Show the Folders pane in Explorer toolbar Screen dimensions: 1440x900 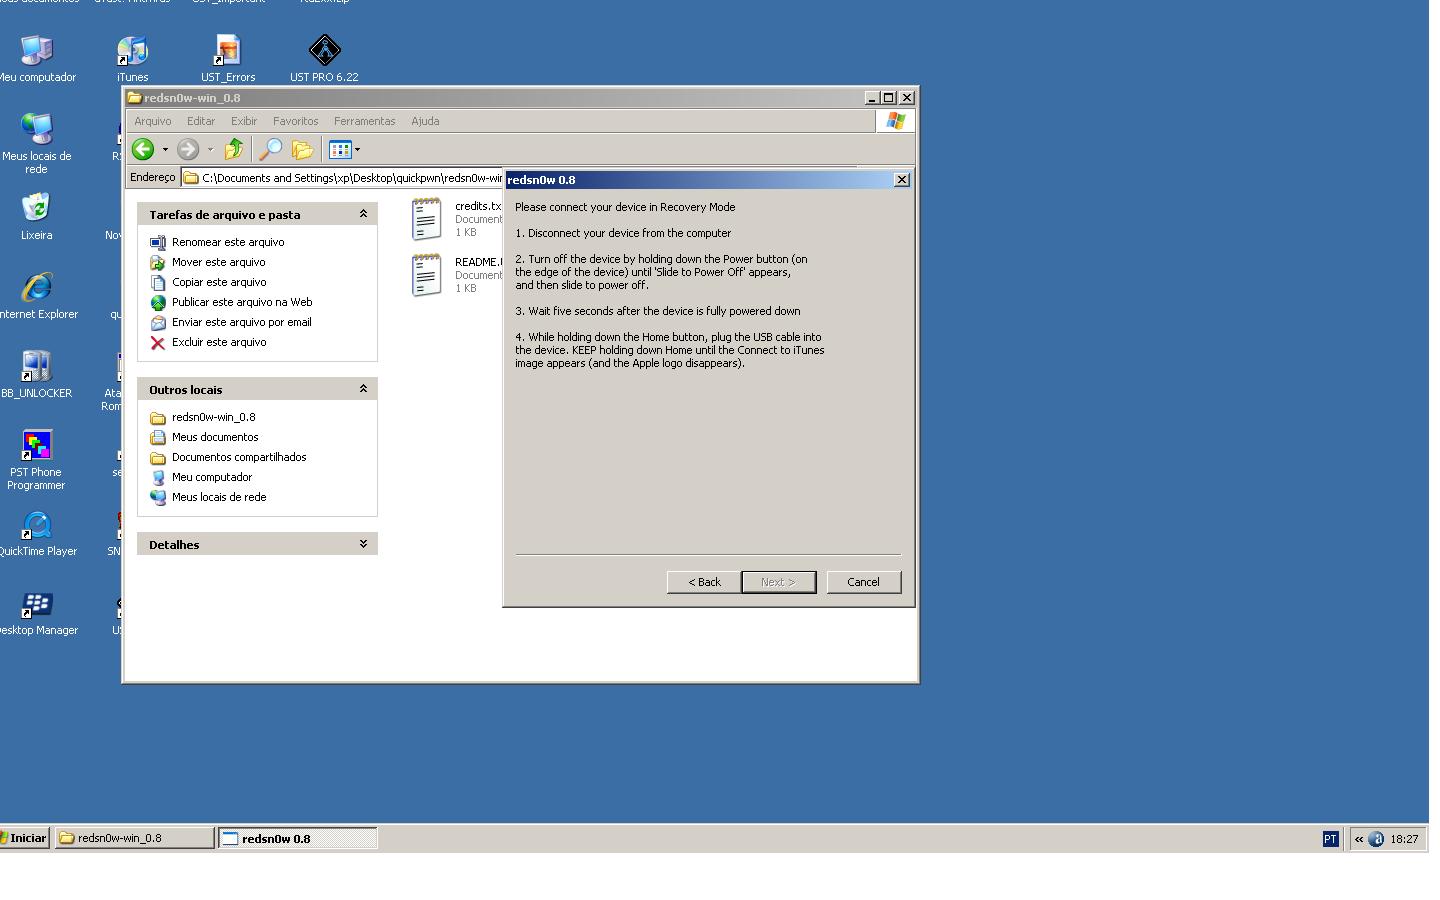coord(302,149)
